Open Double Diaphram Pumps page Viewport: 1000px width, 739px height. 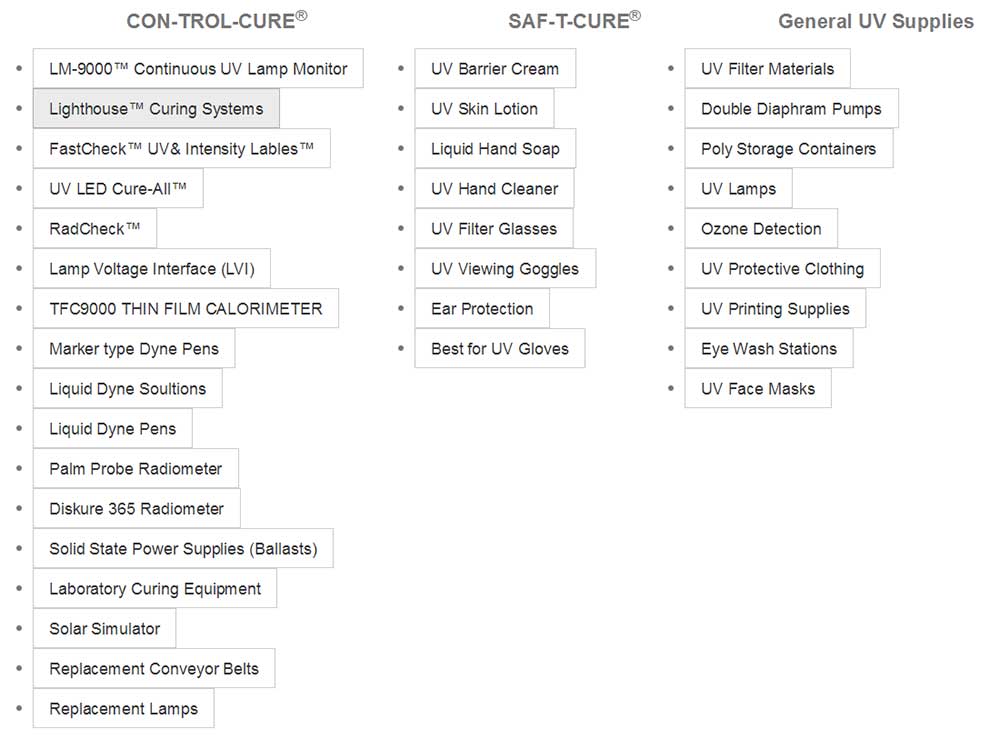791,108
